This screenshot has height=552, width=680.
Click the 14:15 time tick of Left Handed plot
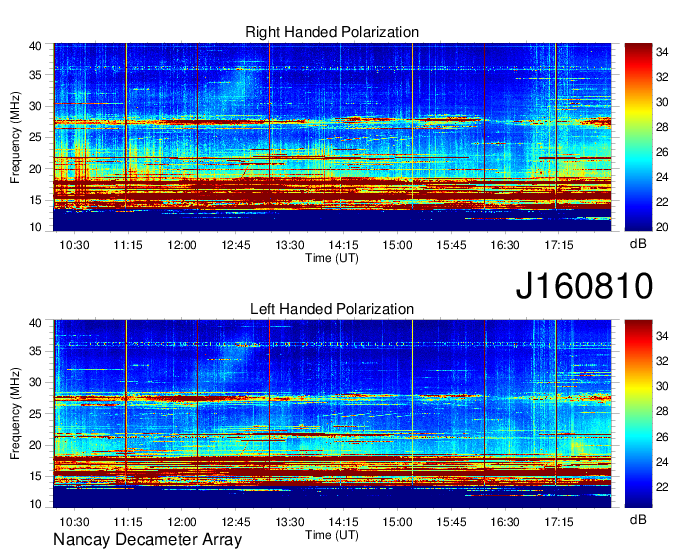click(x=343, y=522)
